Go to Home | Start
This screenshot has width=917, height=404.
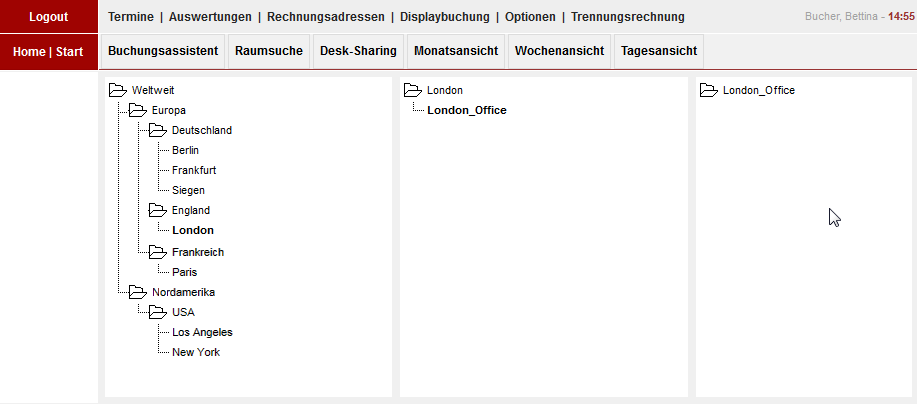[49, 51]
